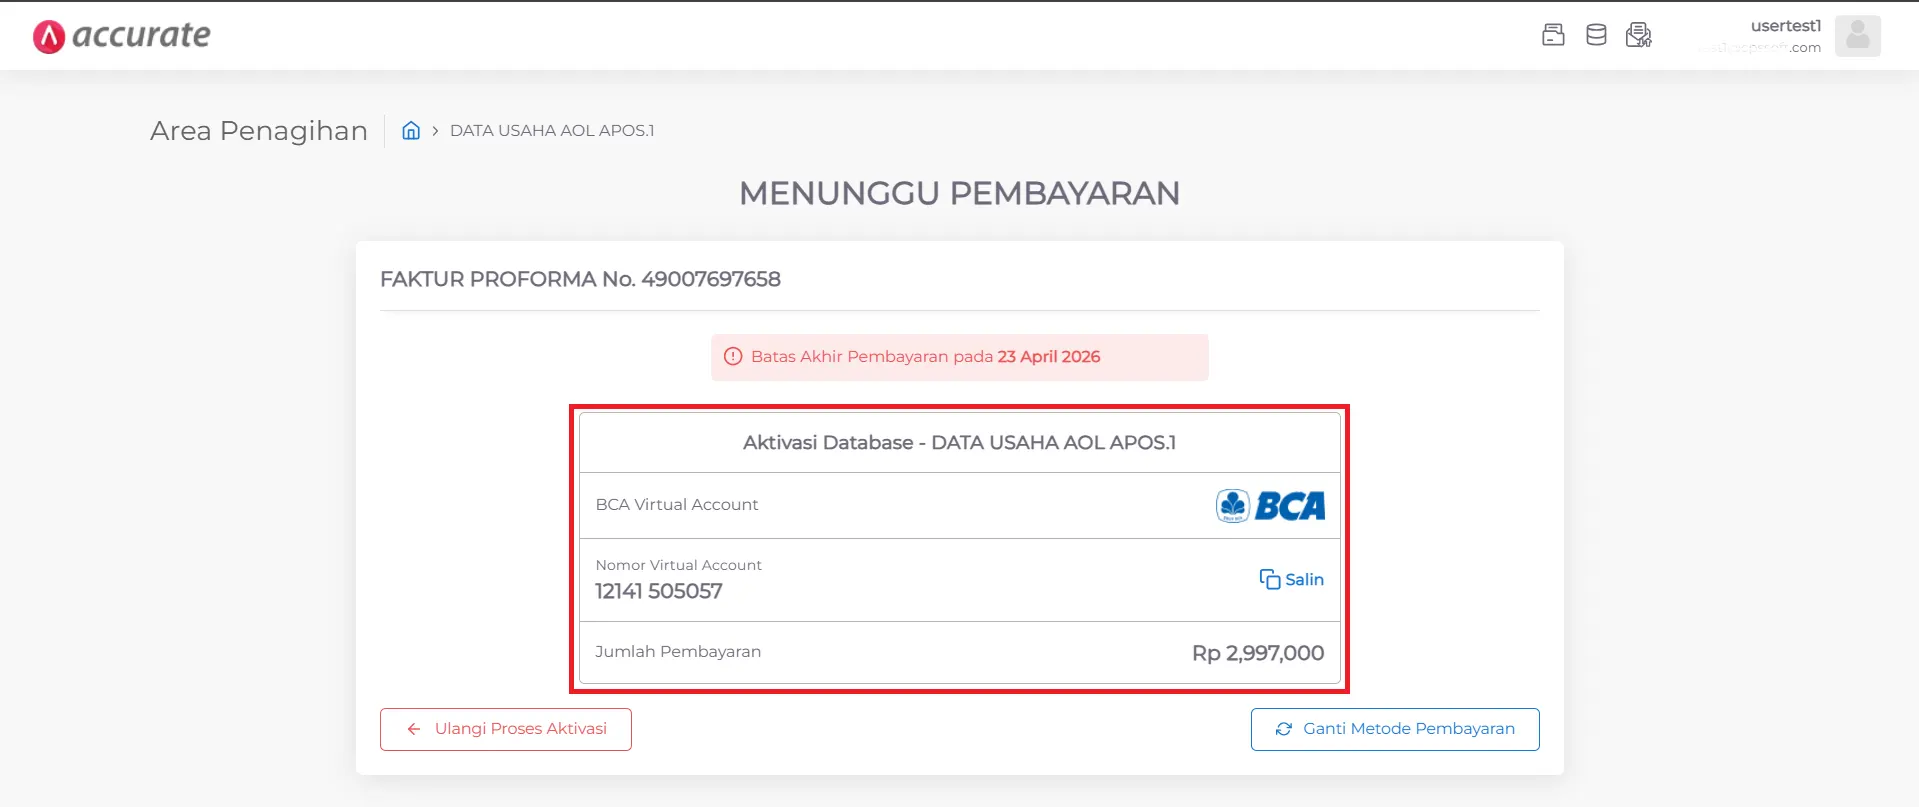The width and height of the screenshot is (1919, 807).
Task: Click the Area Penagihan page title
Action: point(259,131)
